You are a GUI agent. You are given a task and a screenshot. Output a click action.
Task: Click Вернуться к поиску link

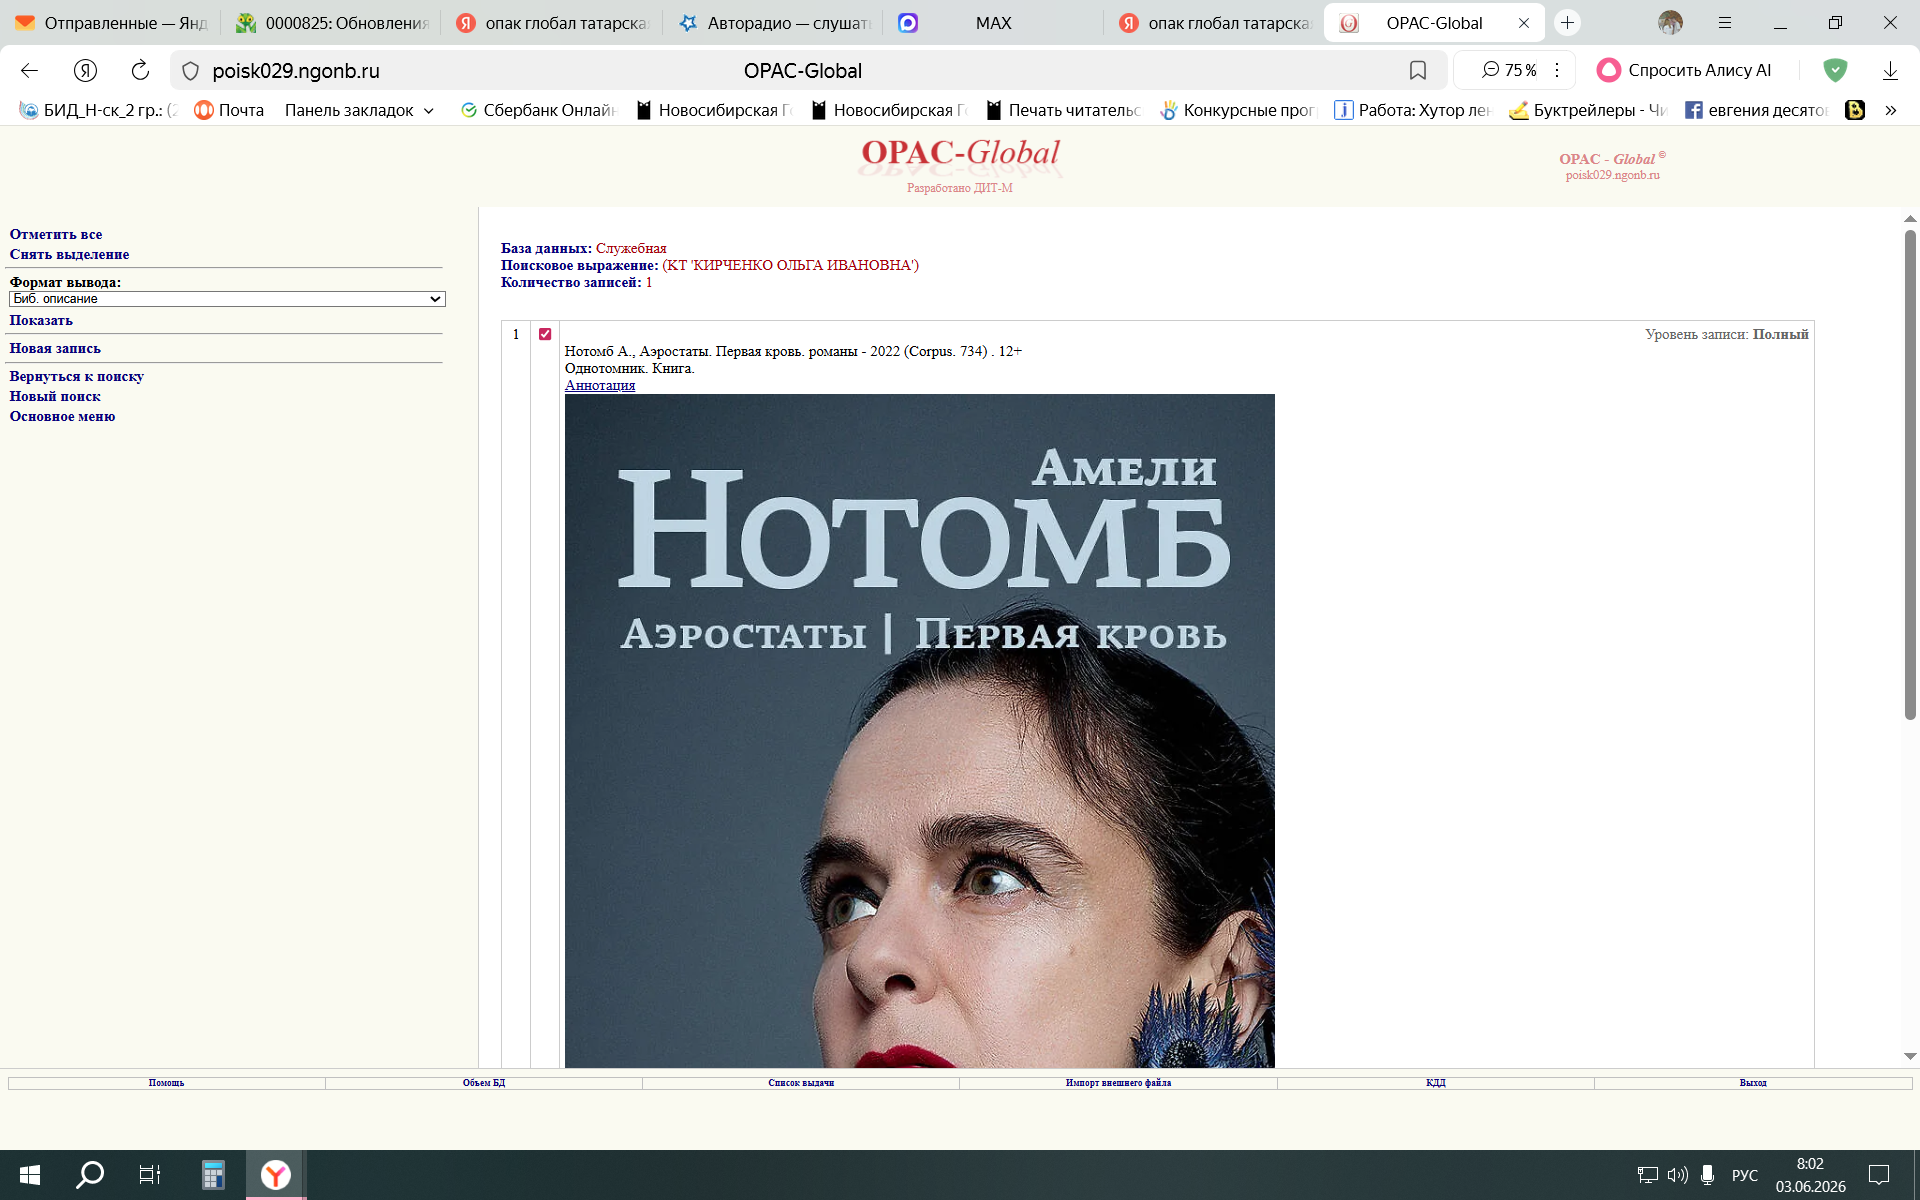point(77,376)
